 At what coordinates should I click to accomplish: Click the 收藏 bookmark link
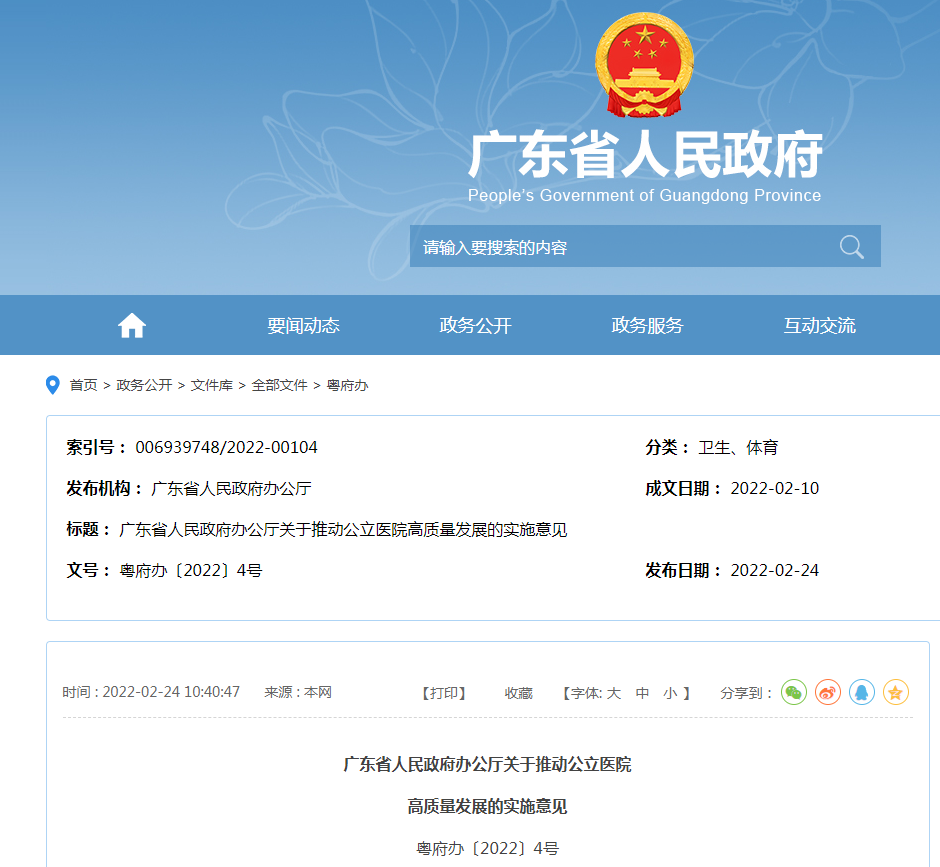point(518,693)
